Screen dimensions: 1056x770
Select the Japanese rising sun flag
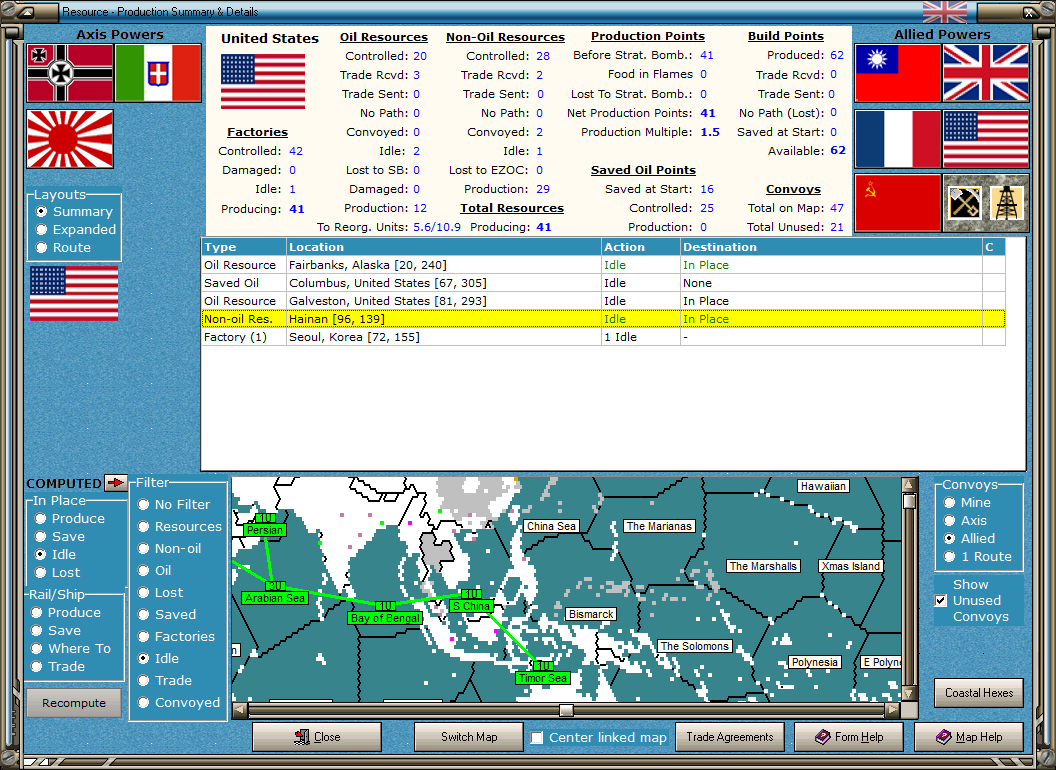click(x=70, y=139)
